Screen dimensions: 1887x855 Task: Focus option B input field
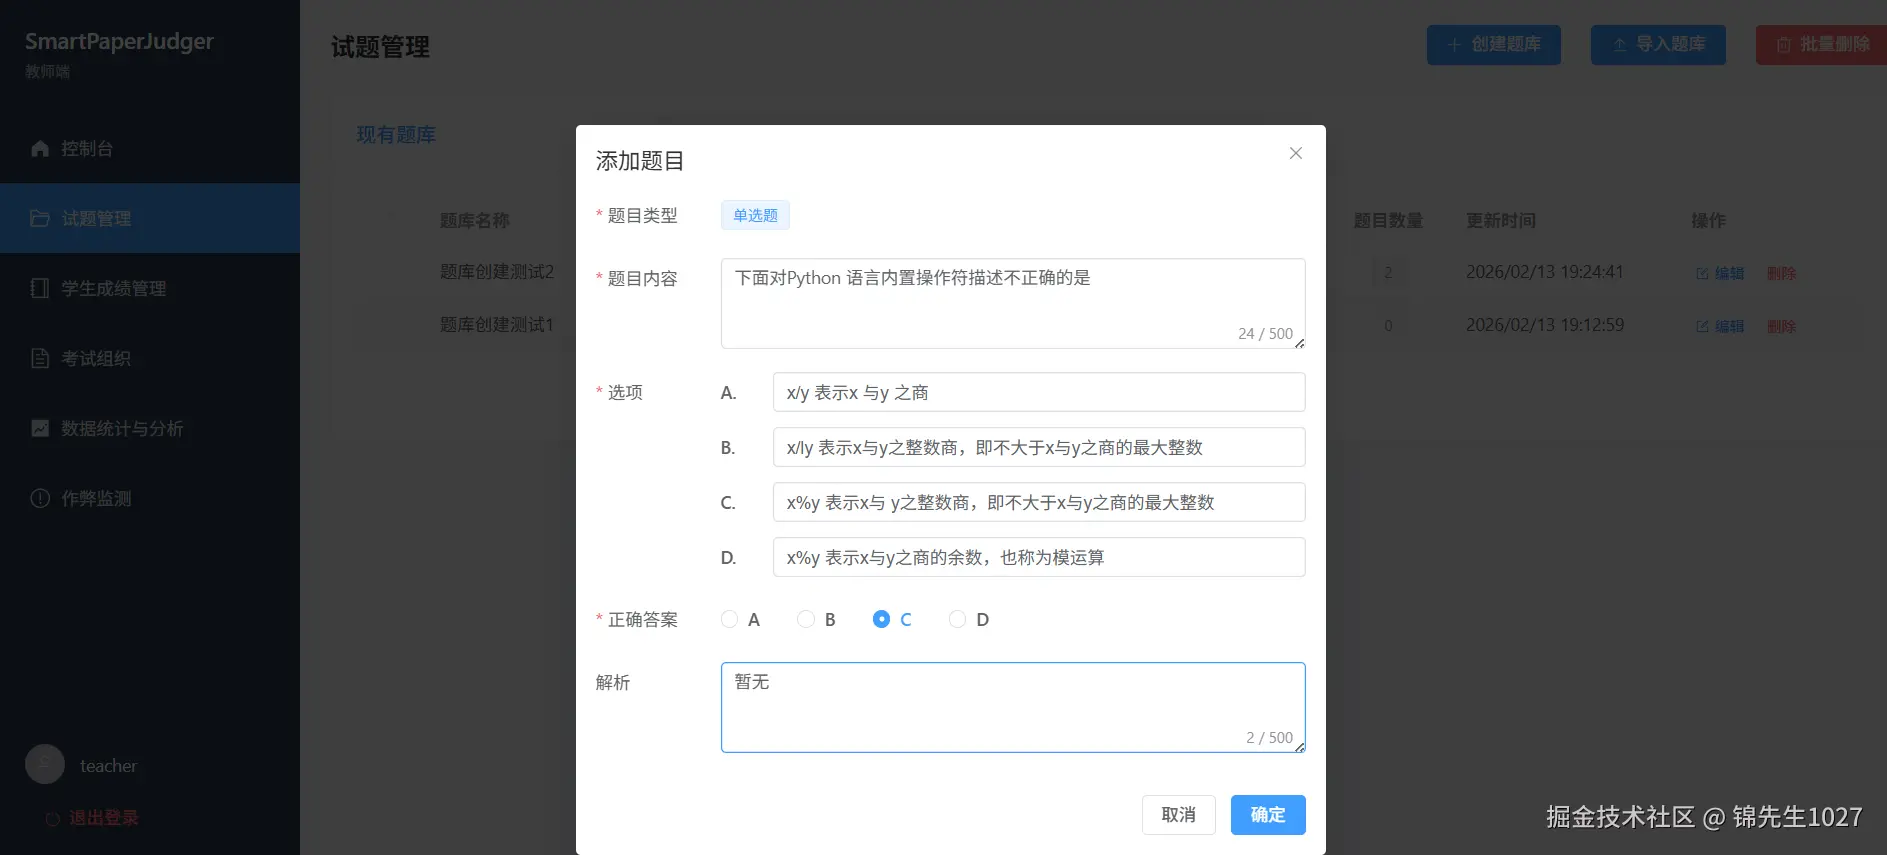[1039, 447]
